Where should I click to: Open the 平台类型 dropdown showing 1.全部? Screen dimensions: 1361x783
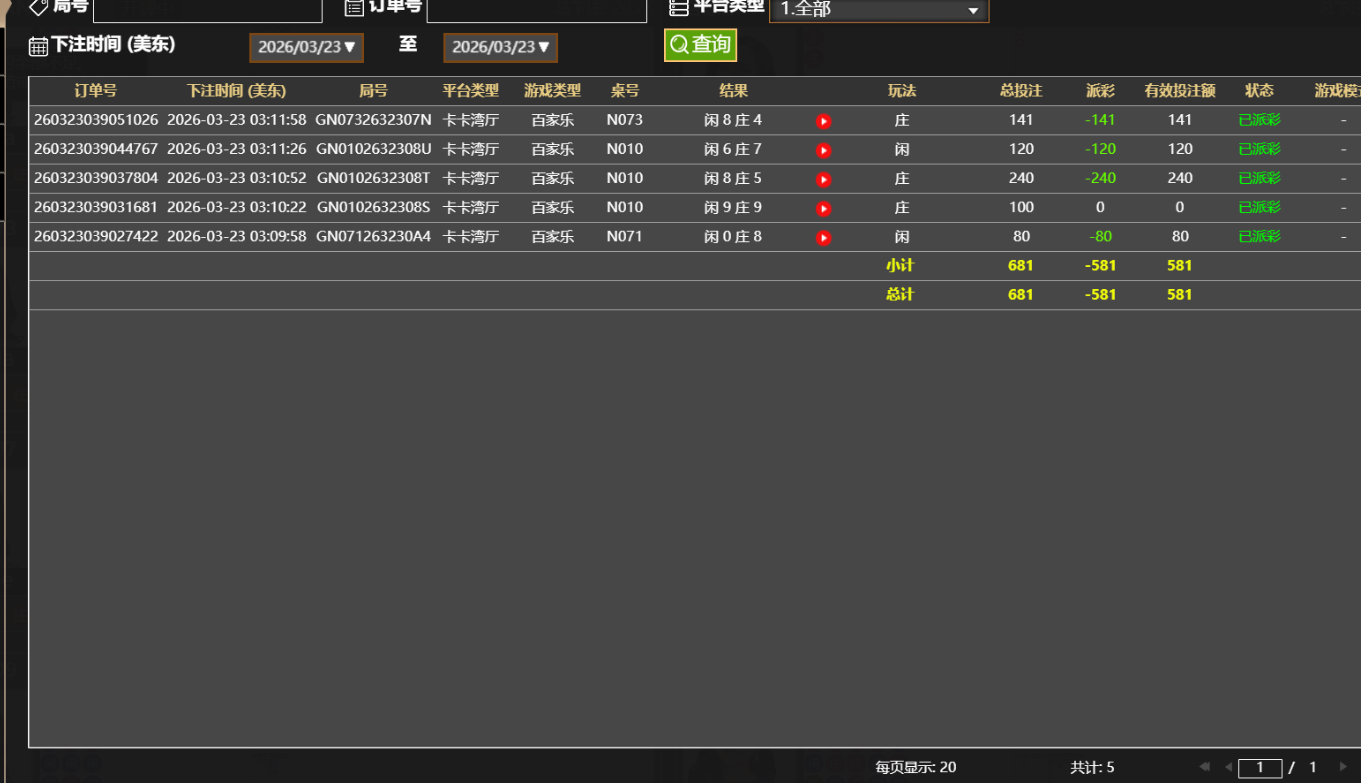878,10
